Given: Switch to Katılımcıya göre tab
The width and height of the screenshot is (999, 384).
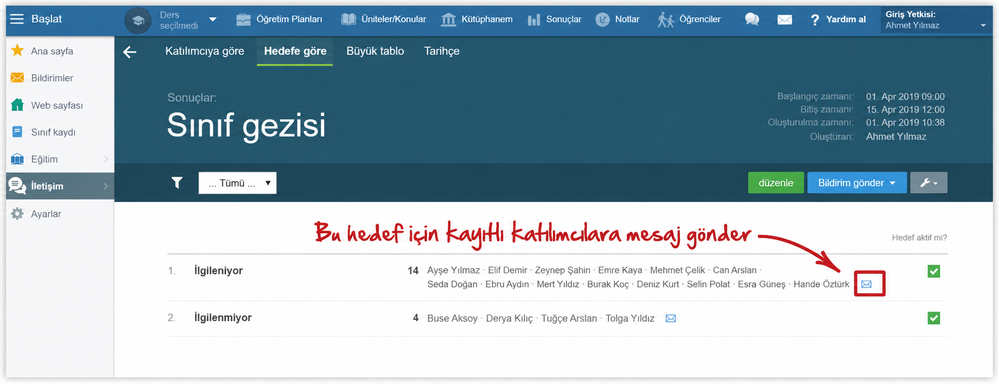Looking at the screenshot, I should [x=205, y=52].
